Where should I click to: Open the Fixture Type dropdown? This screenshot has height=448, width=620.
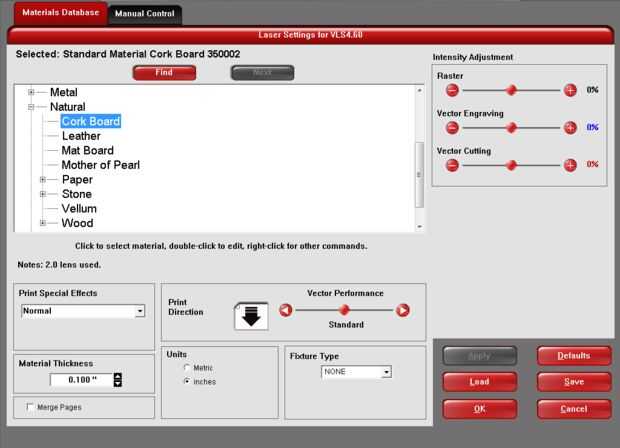coord(386,372)
